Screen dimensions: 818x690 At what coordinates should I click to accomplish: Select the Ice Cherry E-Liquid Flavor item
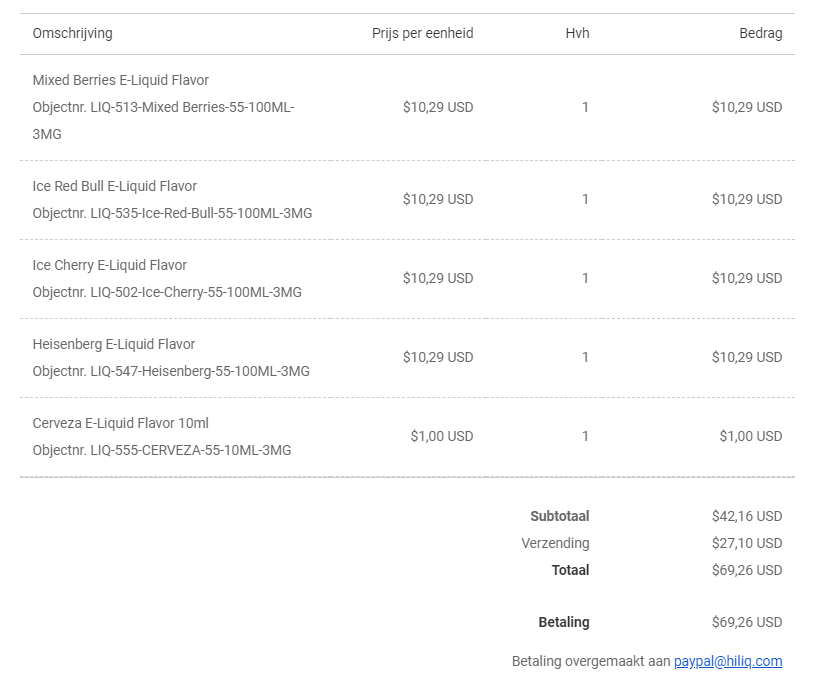tap(110, 265)
